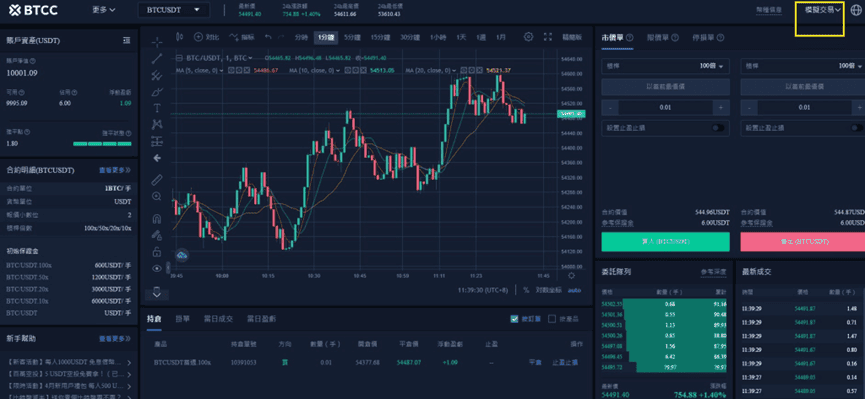Click the redo arrow in chart toolbar

[281, 37]
